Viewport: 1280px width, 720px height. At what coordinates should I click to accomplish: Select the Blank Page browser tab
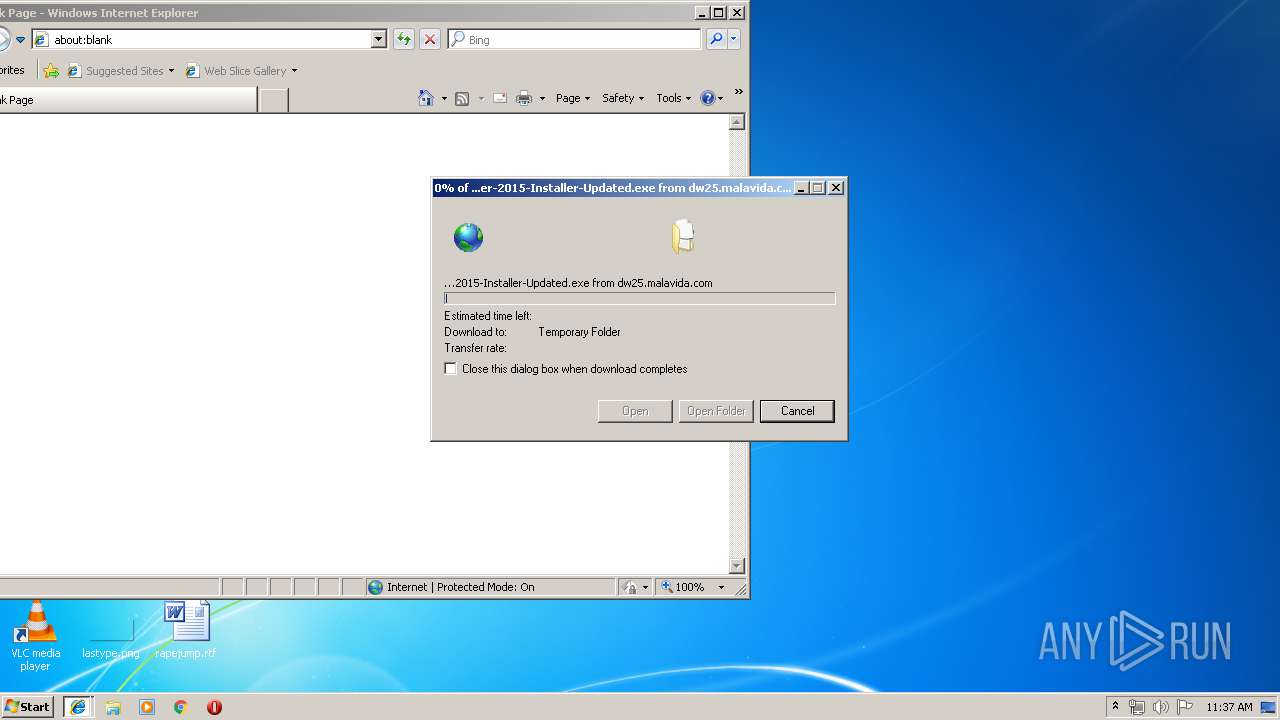128,100
